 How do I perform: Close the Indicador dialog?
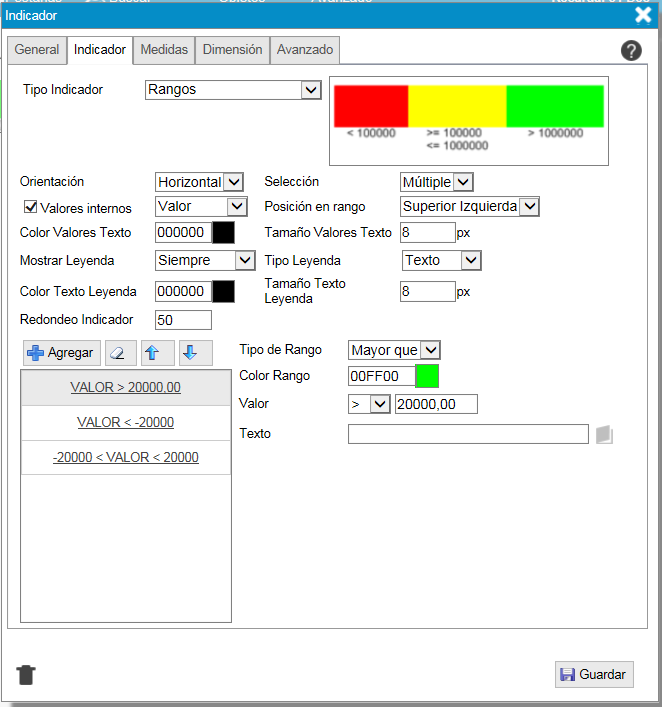coord(643,15)
